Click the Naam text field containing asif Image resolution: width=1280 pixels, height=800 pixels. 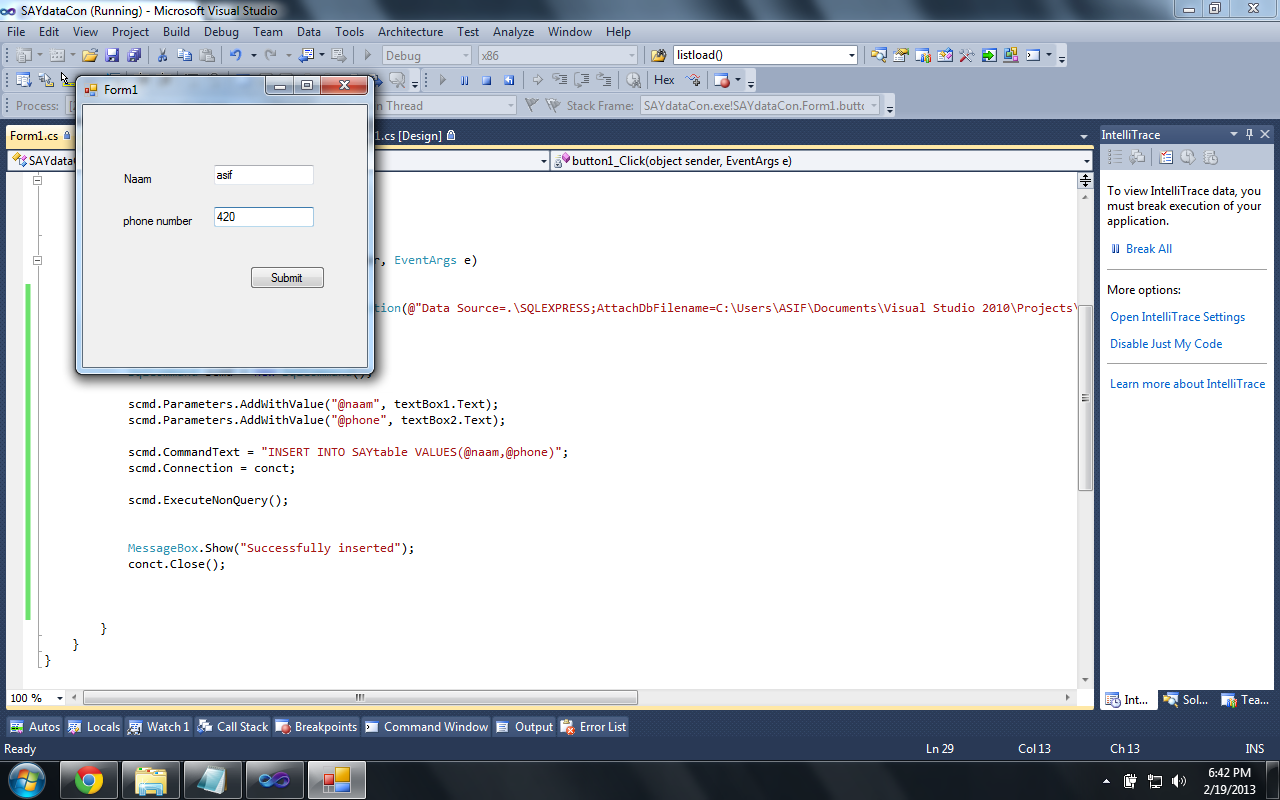point(264,175)
